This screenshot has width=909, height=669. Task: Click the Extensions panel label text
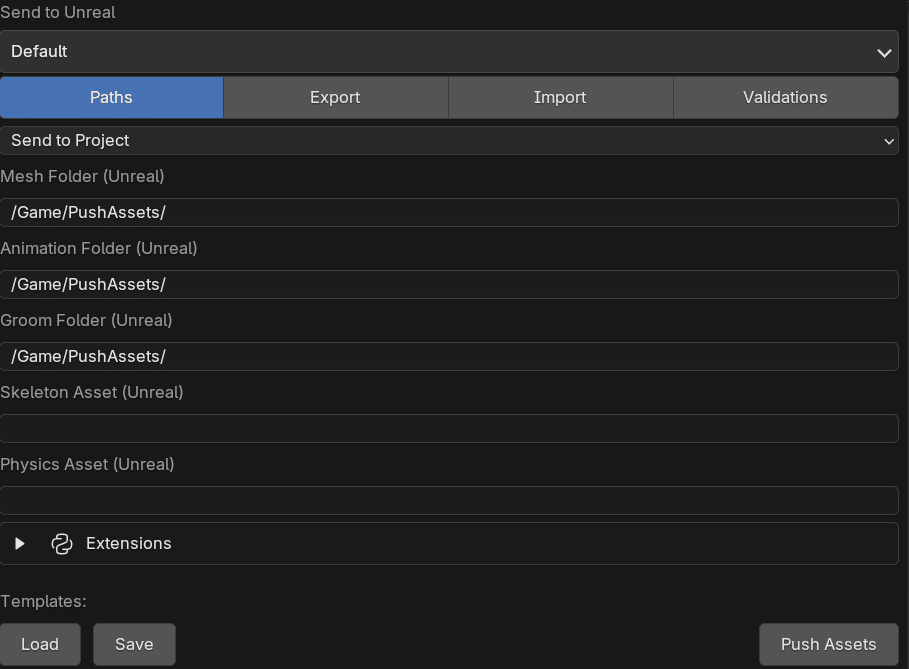tap(128, 544)
